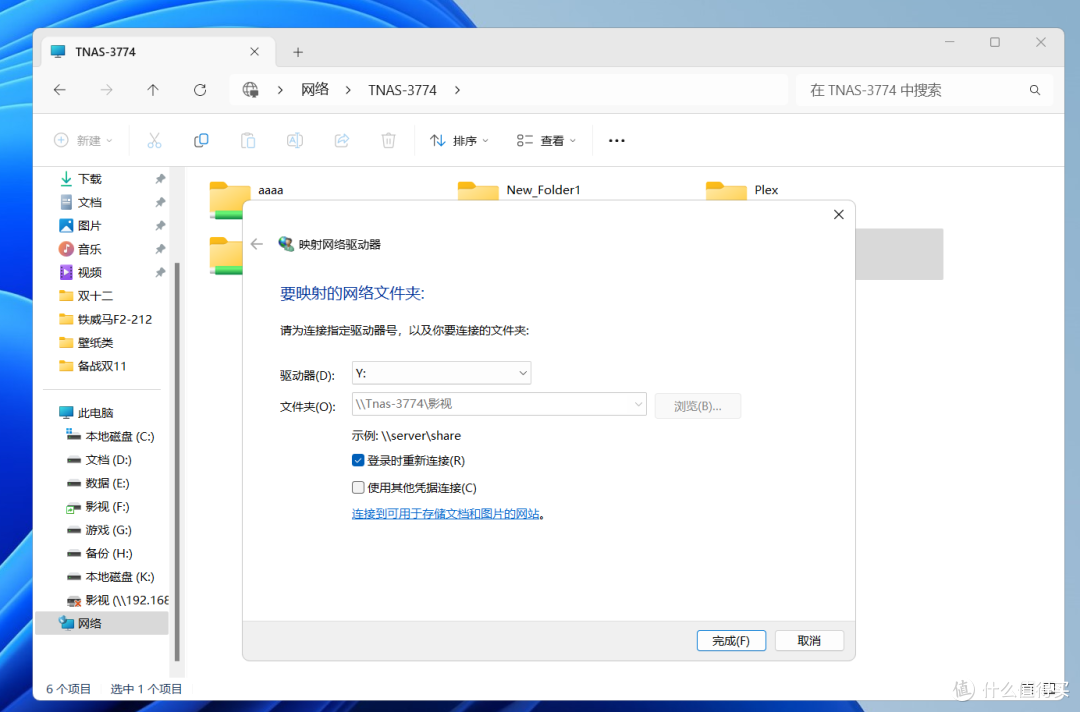Click the Copy icon in toolbar
The image size is (1080, 712).
tap(201, 140)
